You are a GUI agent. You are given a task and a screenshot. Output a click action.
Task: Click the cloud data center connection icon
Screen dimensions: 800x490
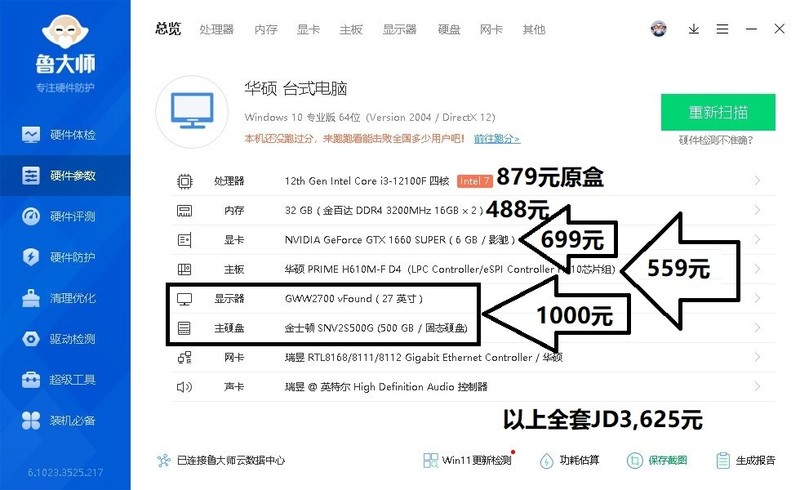click(x=163, y=460)
